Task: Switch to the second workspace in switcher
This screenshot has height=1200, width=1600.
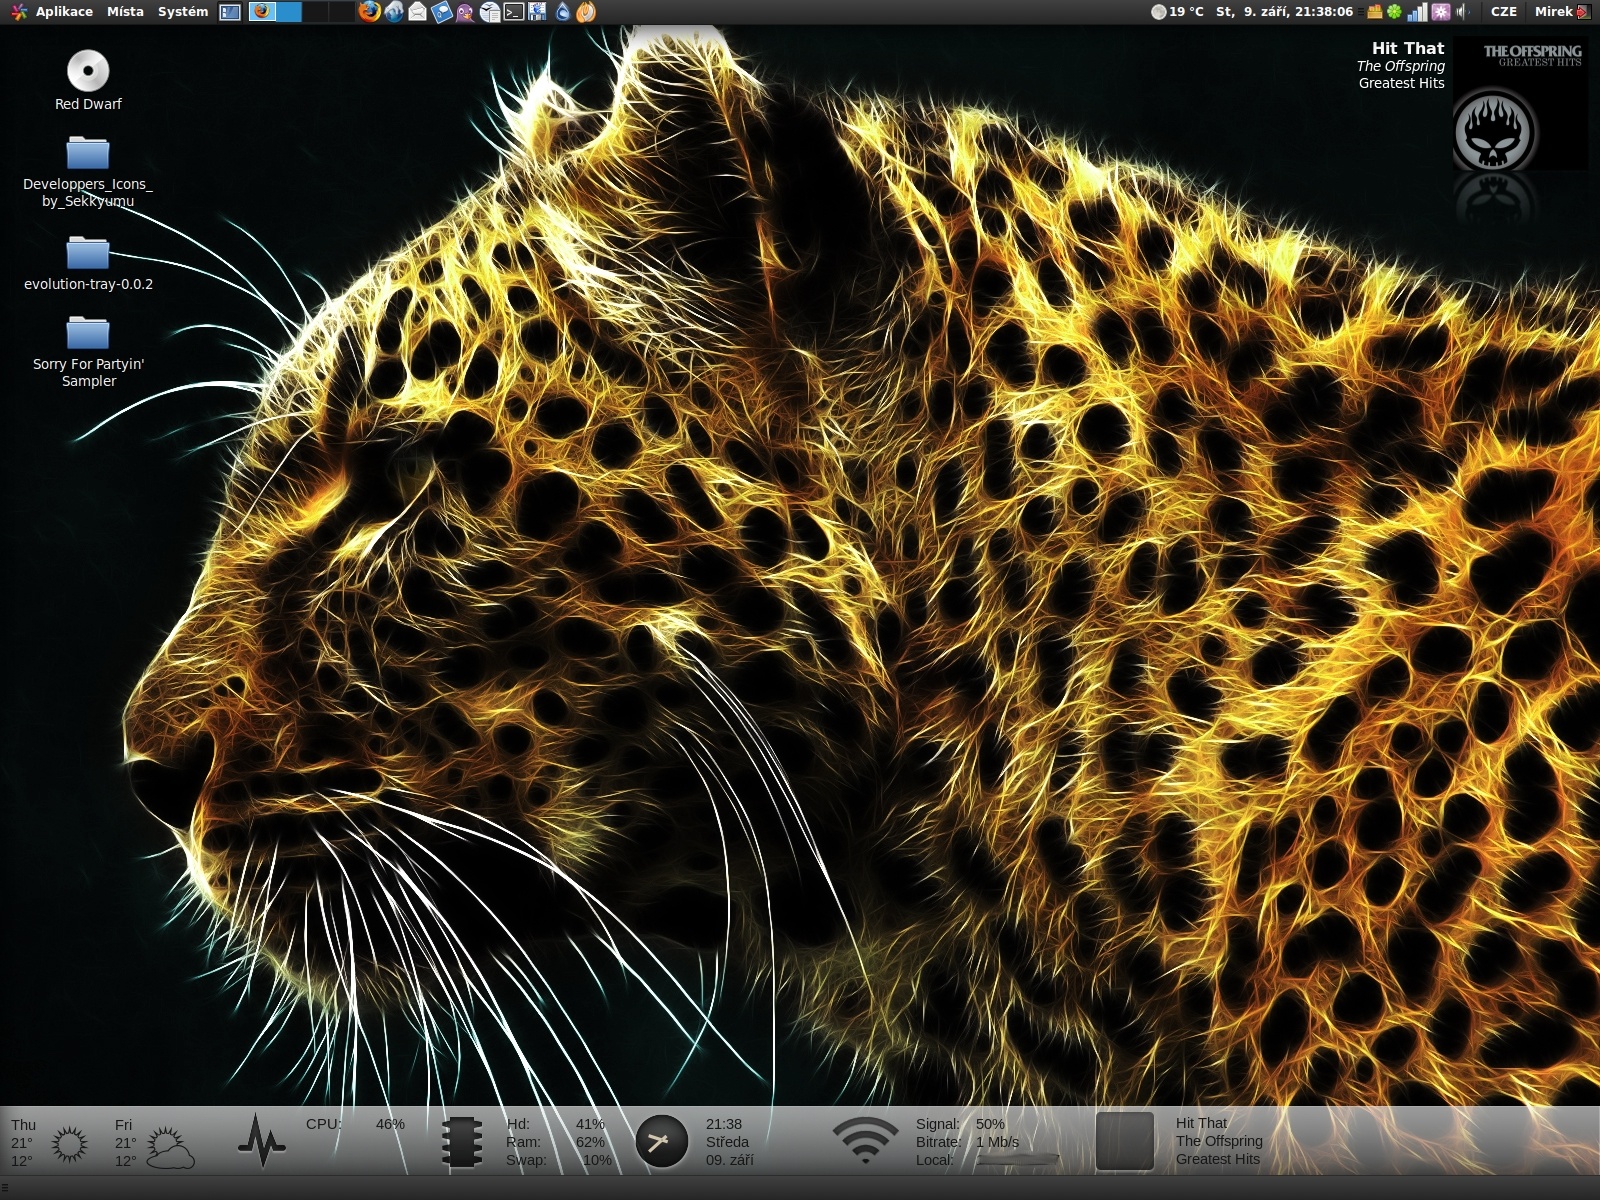Action: 289,12
